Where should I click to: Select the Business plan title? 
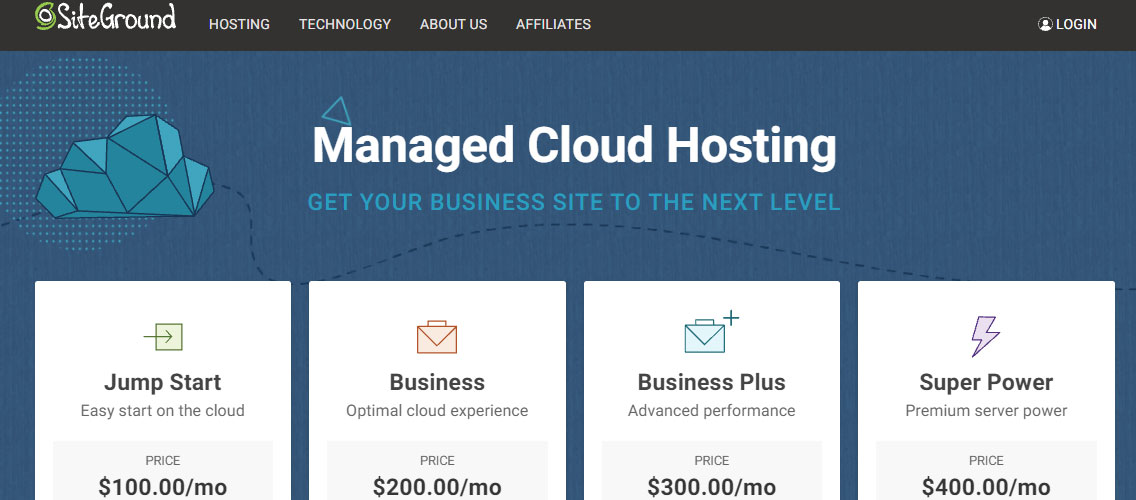437,382
